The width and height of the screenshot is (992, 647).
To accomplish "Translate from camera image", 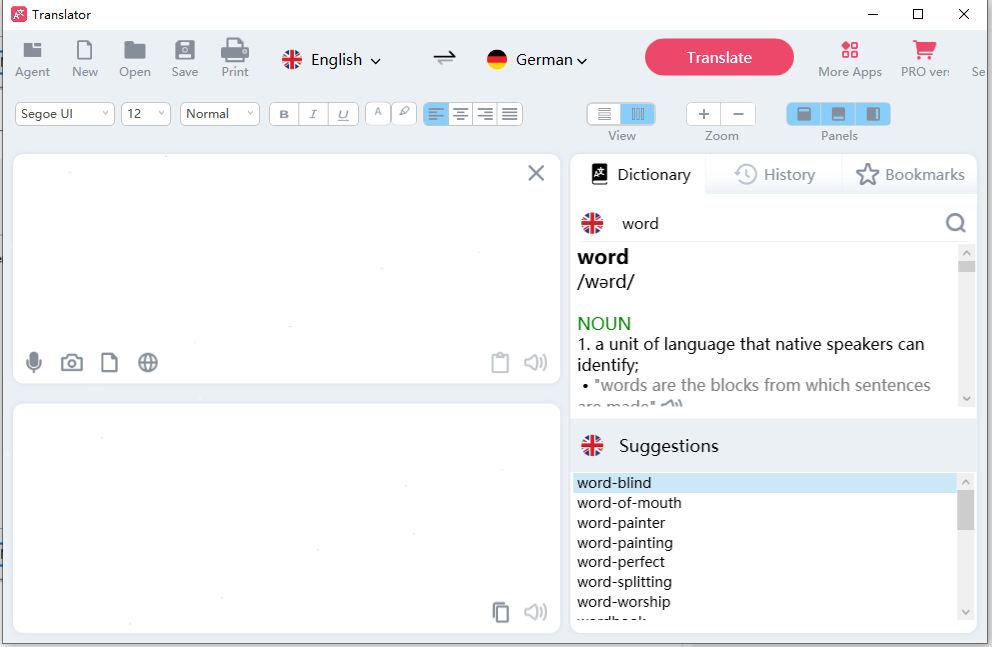I will point(71,362).
